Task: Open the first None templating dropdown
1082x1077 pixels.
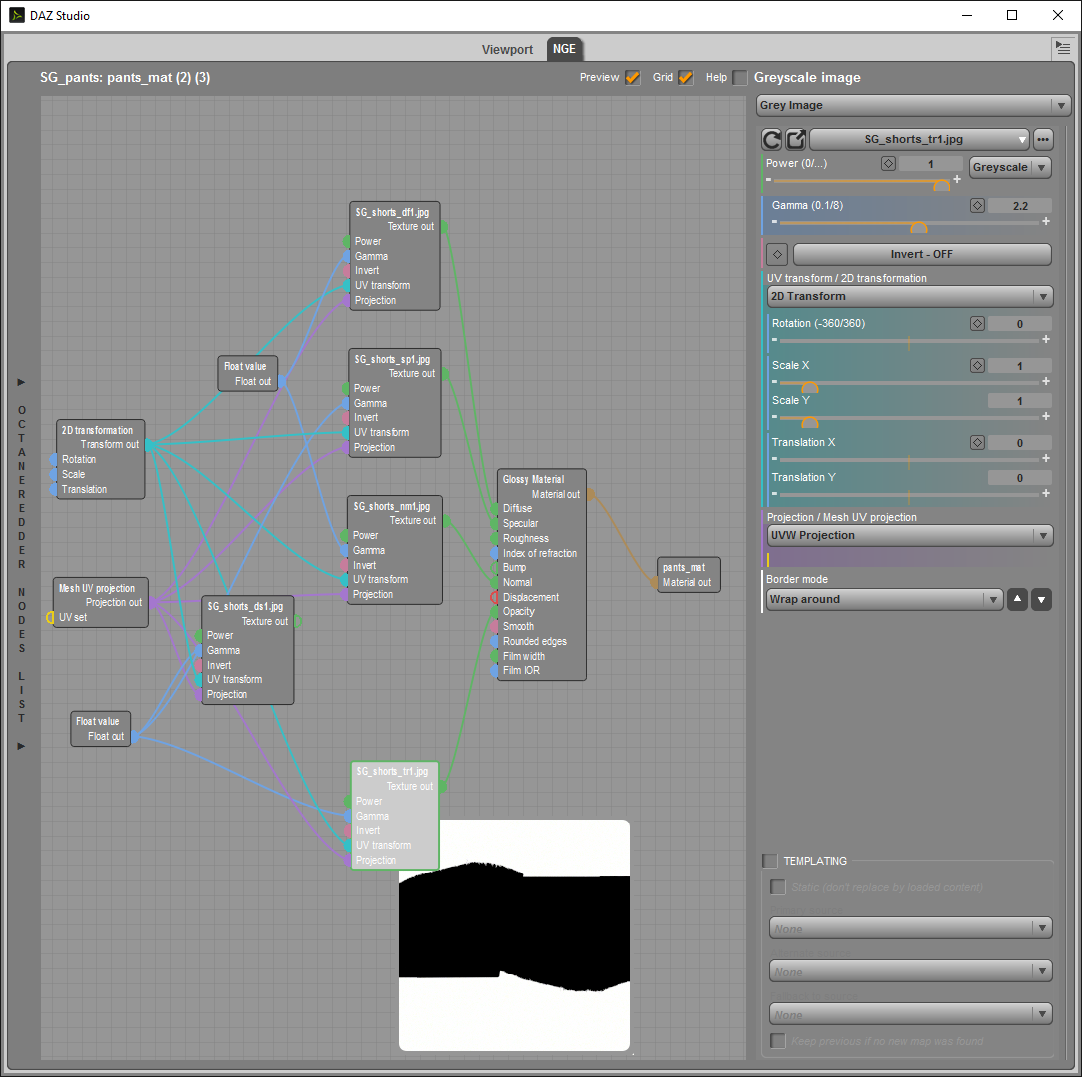Action: pos(911,929)
